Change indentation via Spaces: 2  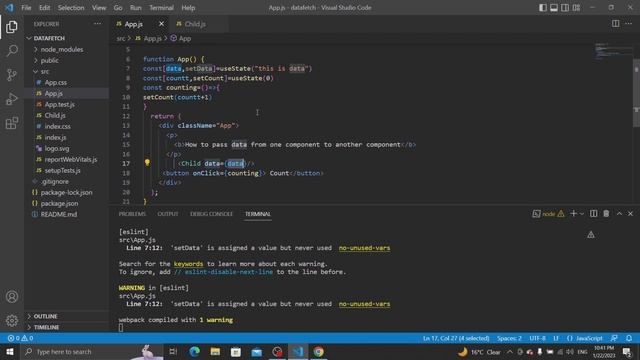click(509, 338)
